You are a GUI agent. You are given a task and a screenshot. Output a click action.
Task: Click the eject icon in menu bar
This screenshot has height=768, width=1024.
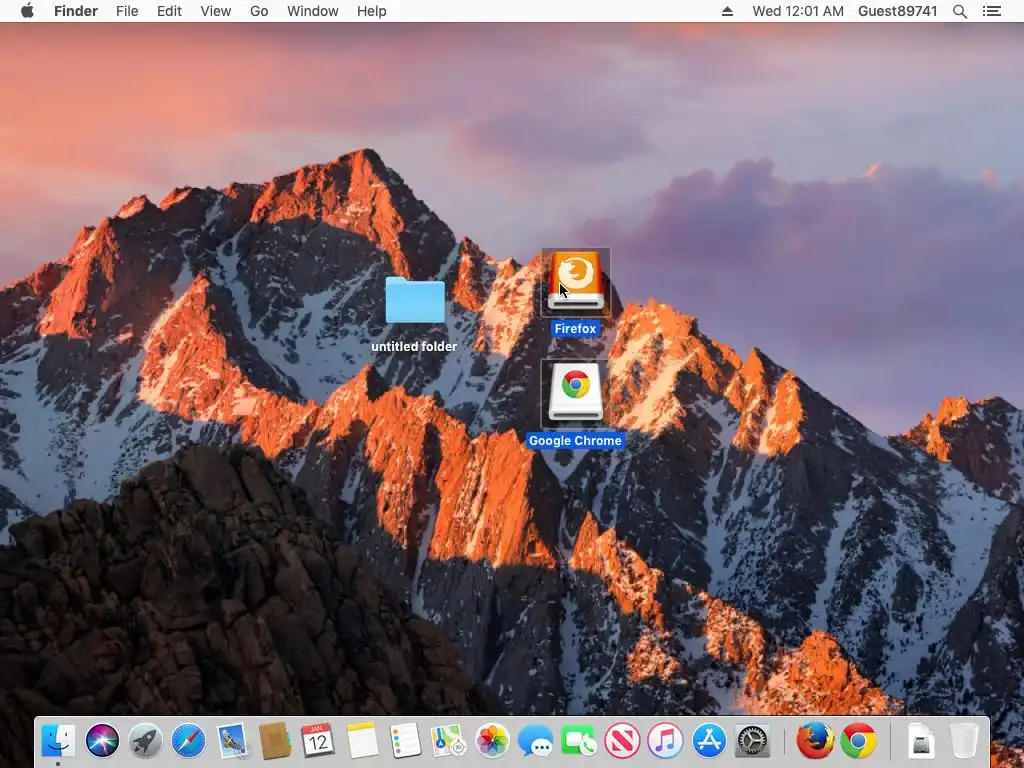point(728,11)
